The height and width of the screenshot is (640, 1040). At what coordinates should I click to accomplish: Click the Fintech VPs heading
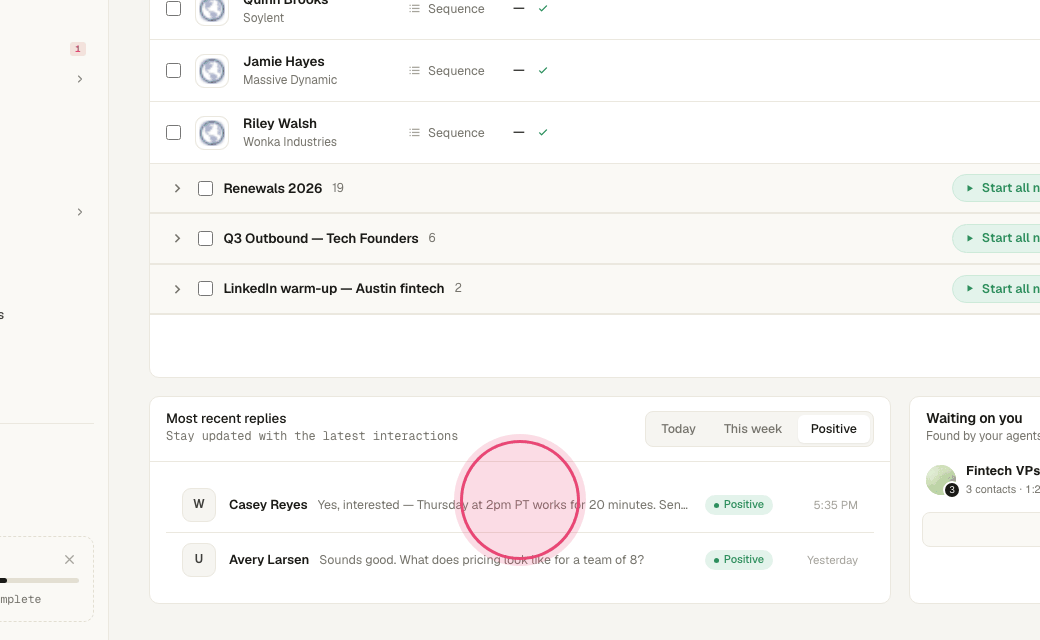pos(1003,471)
